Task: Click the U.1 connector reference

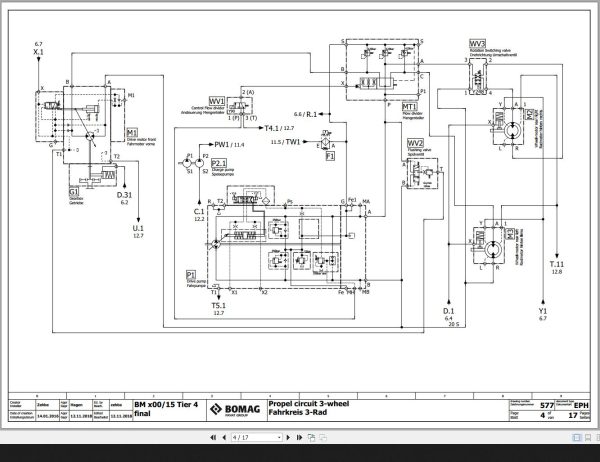Action: pyautogui.click(x=138, y=228)
